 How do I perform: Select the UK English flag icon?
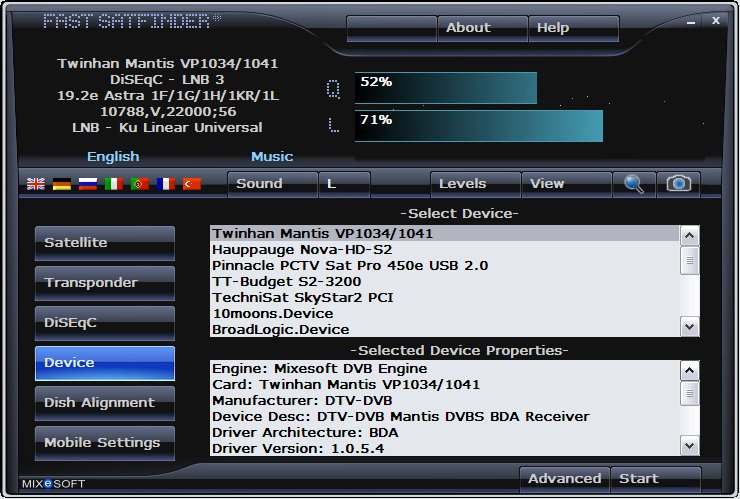click(36, 184)
